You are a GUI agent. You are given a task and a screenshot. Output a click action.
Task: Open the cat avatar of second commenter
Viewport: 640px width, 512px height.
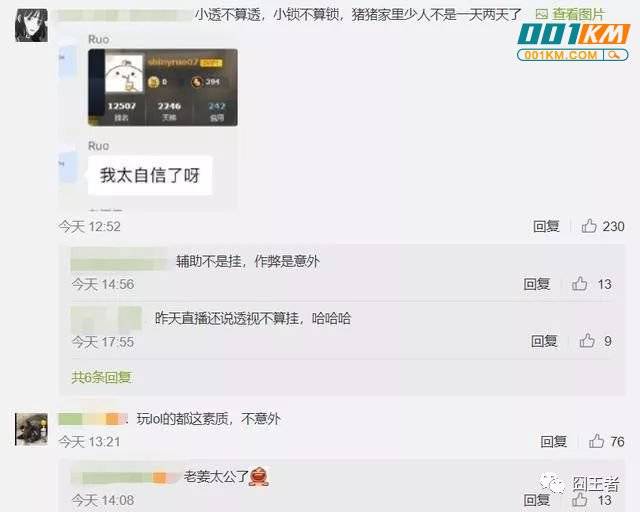click(x=31, y=429)
